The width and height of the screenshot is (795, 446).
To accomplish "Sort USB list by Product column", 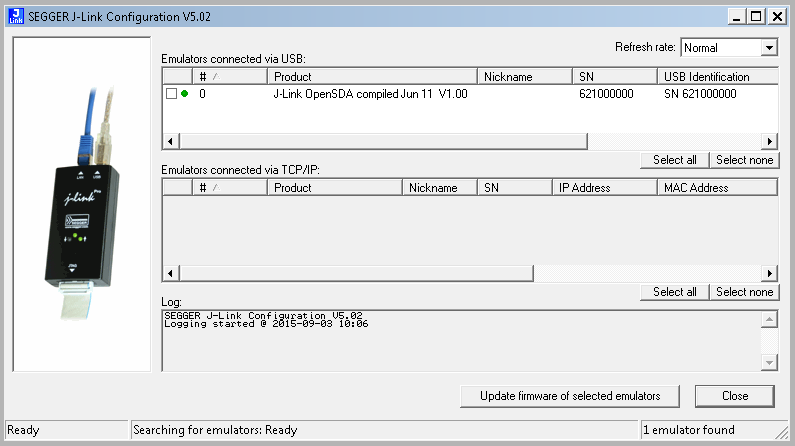I will (x=372, y=77).
